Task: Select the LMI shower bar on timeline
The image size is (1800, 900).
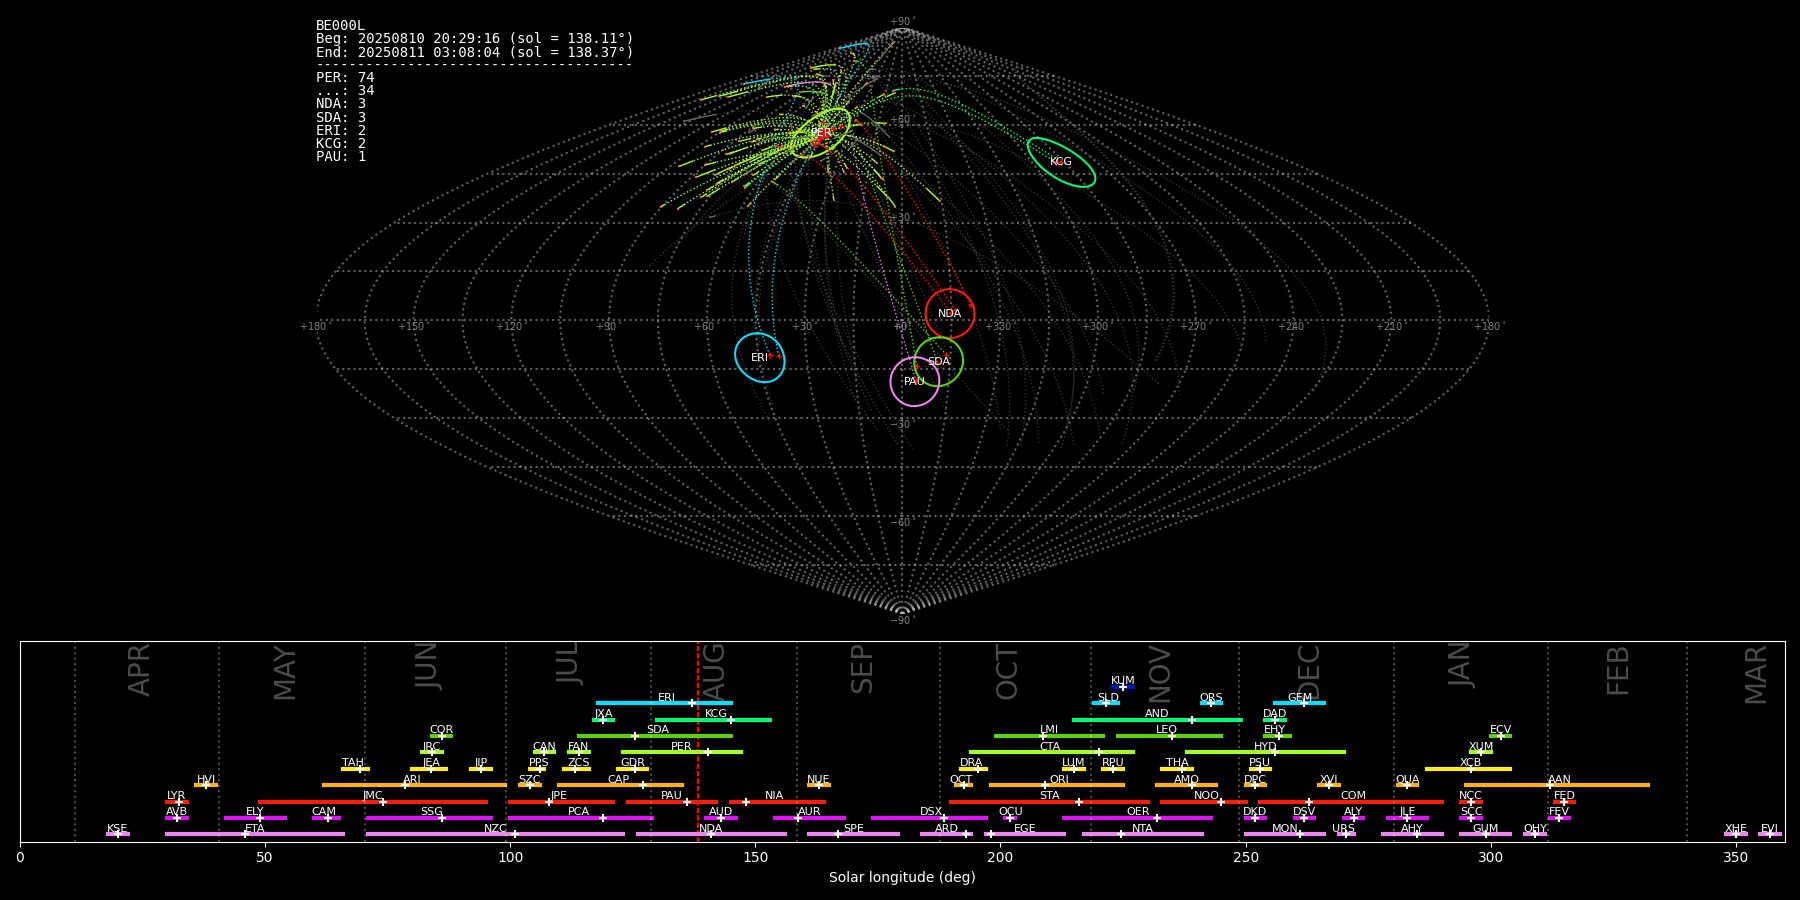Action: tap(1049, 736)
